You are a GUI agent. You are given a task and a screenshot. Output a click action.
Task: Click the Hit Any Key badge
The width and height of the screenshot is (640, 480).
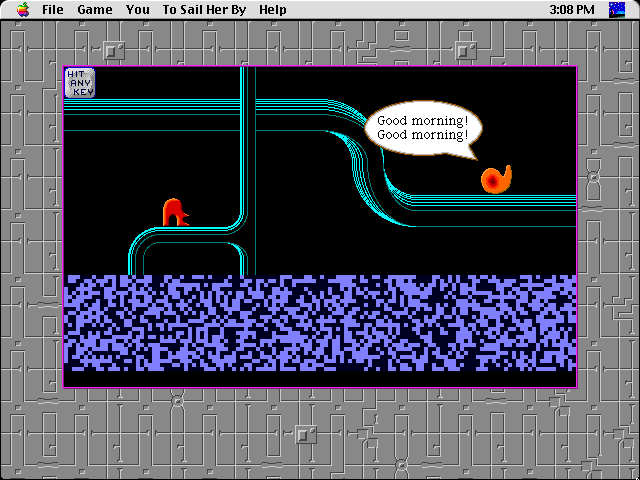[80, 83]
